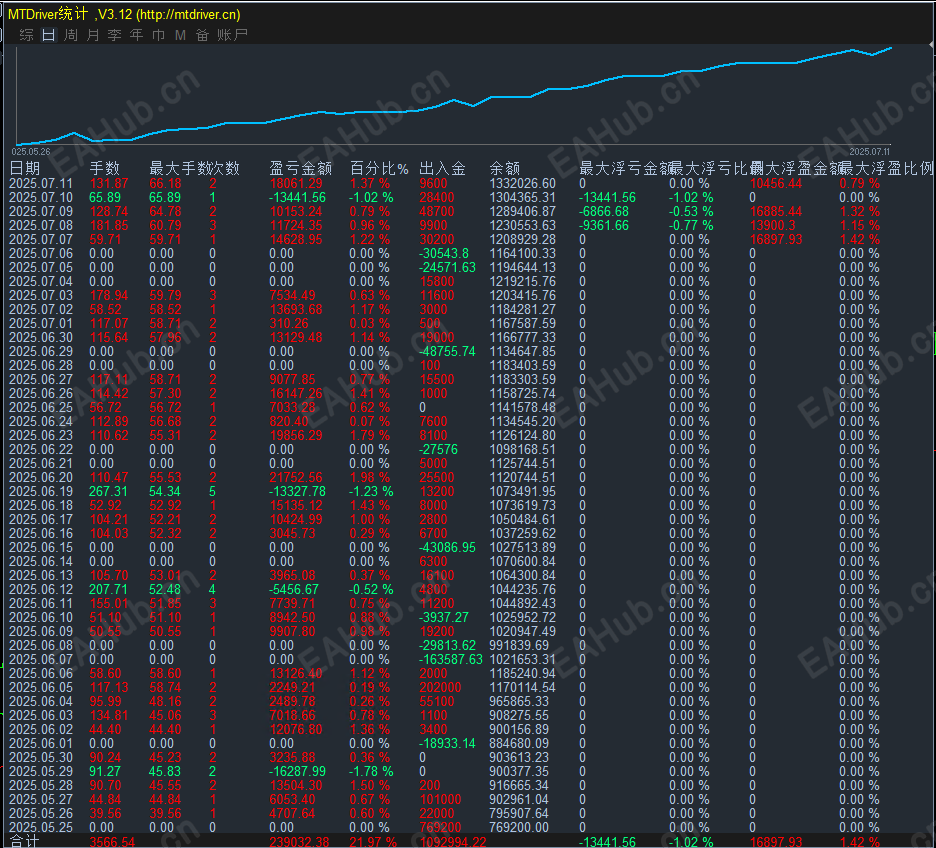Switch to the 月 monthly view
Image resolution: width=936 pixels, height=848 pixels.
pyautogui.click(x=92, y=33)
